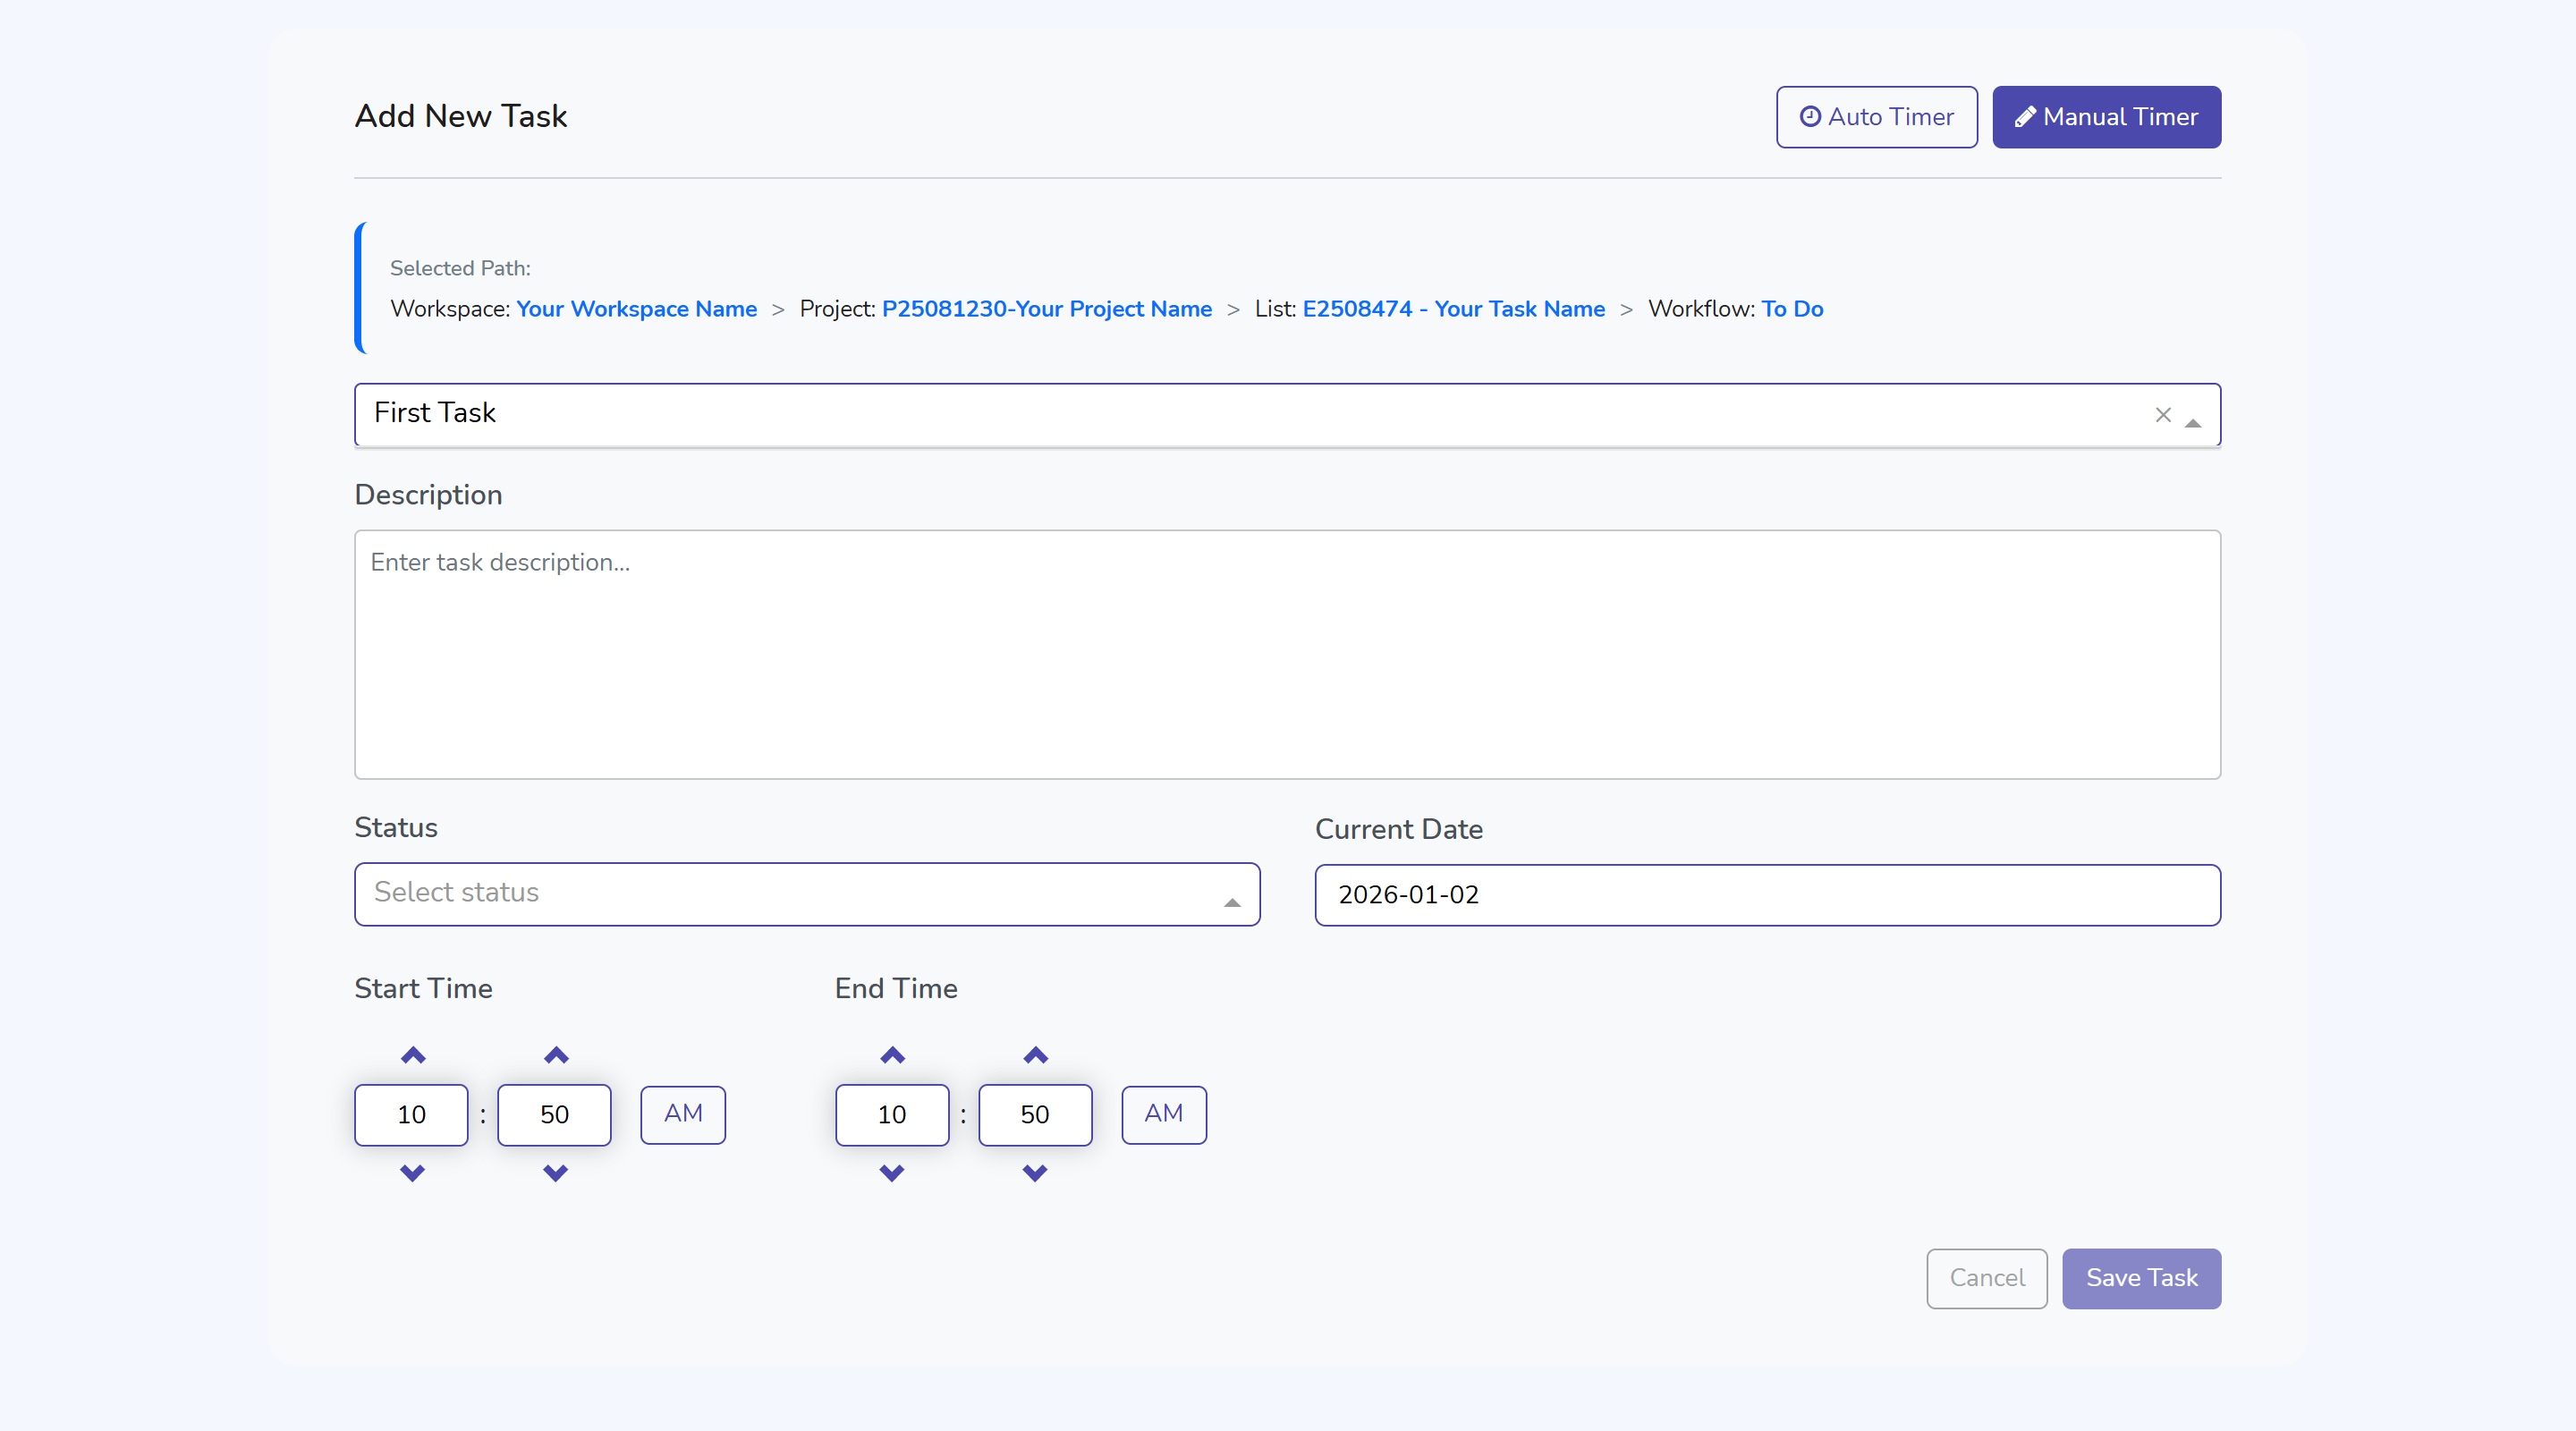Image resolution: width=2576 pixels, height=1431 pixels.
Task: Click the Current Date field
Action: pos(1767,895)
